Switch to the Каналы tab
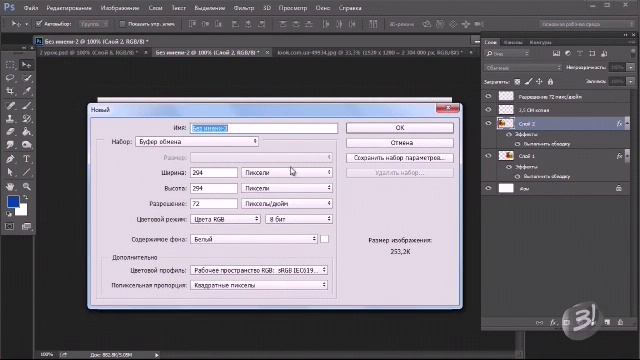 [513, 42]
